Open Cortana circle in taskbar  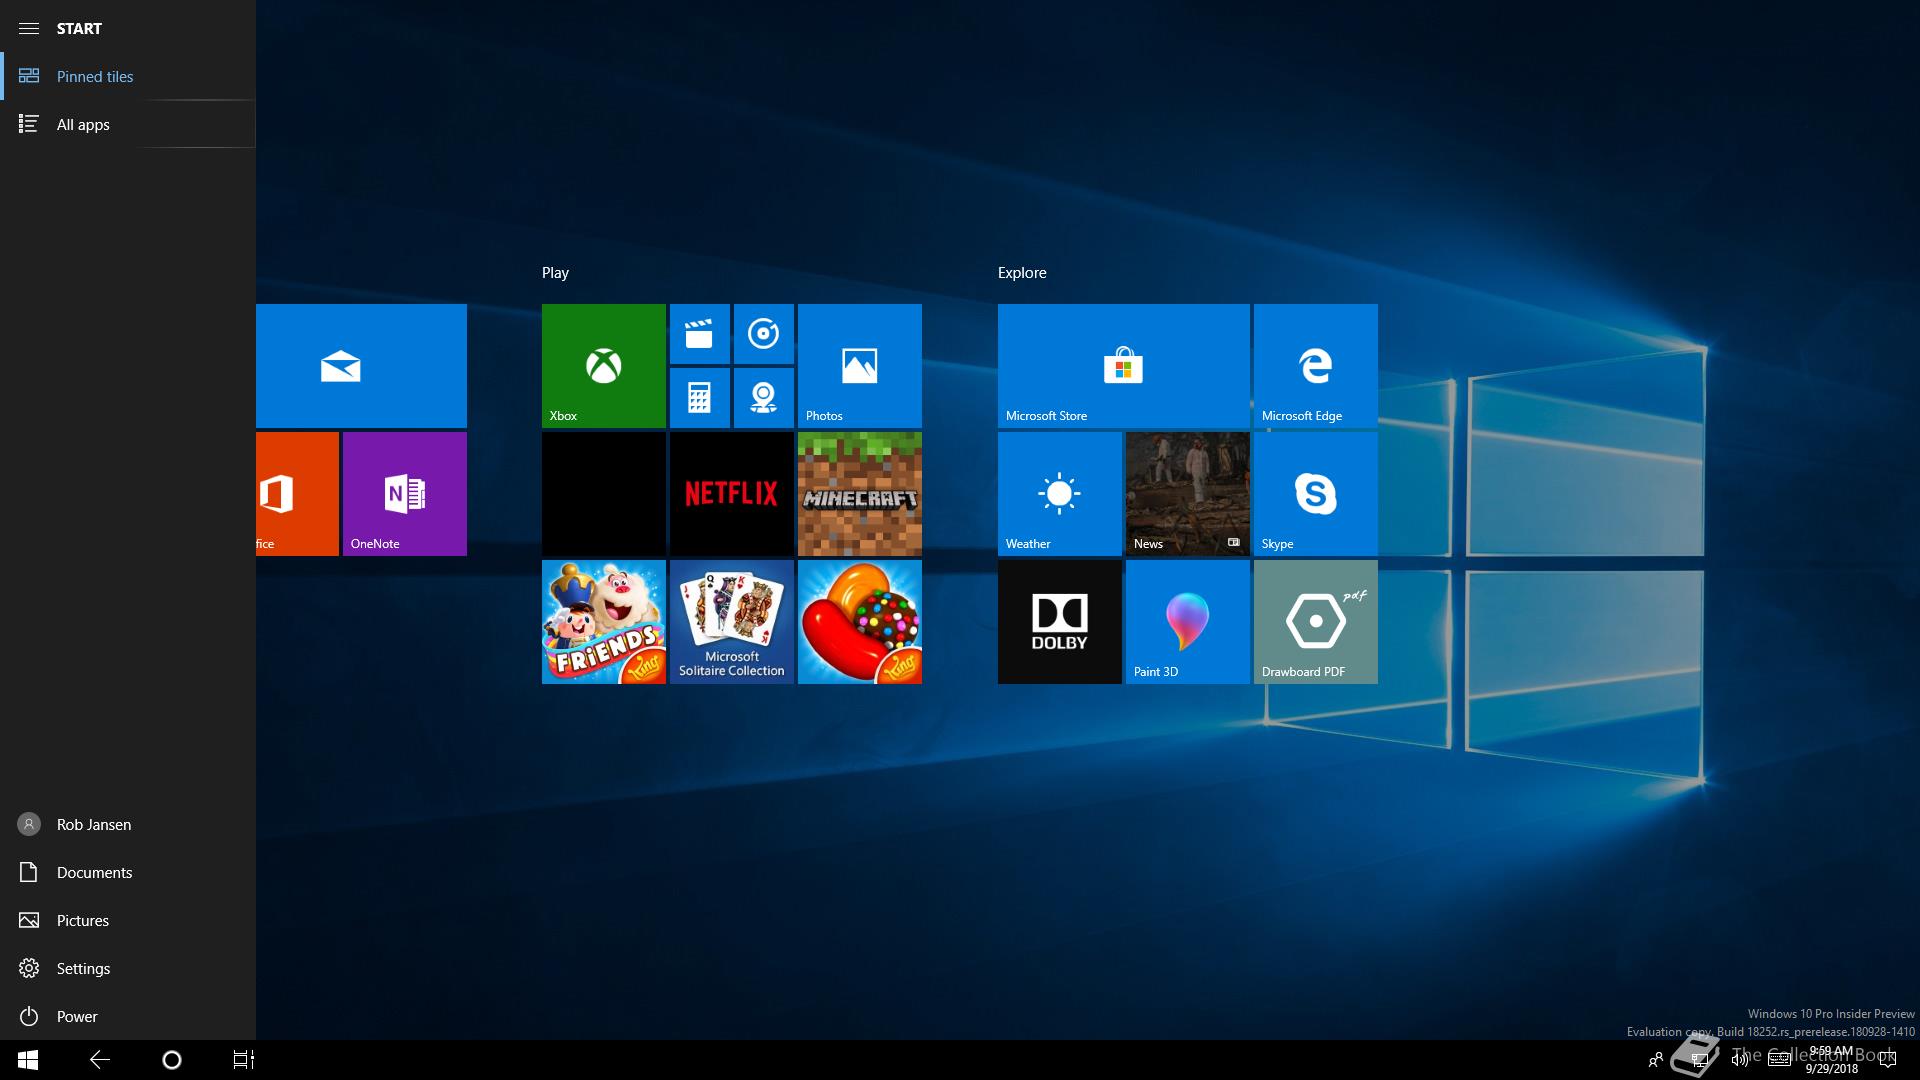172,1060
